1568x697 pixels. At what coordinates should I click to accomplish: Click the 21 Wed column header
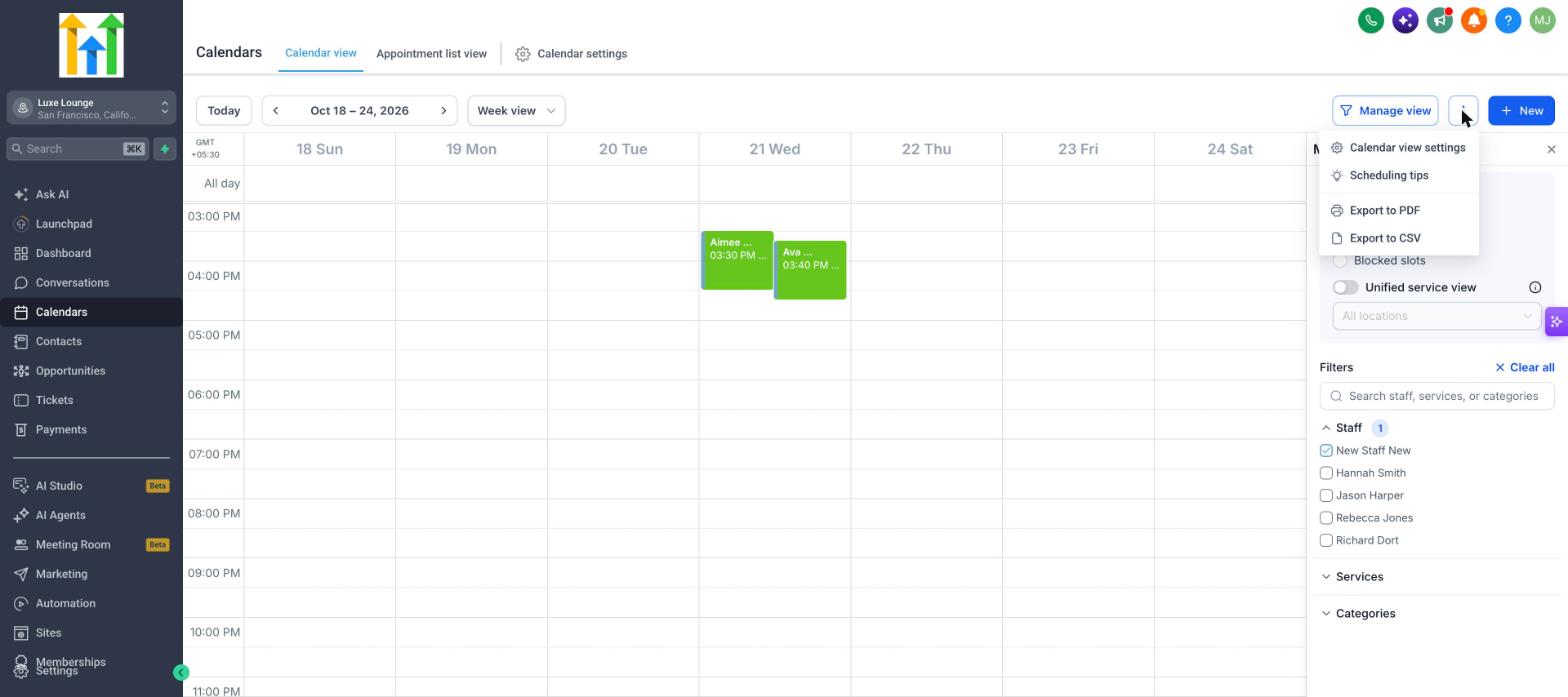(774, 150)
